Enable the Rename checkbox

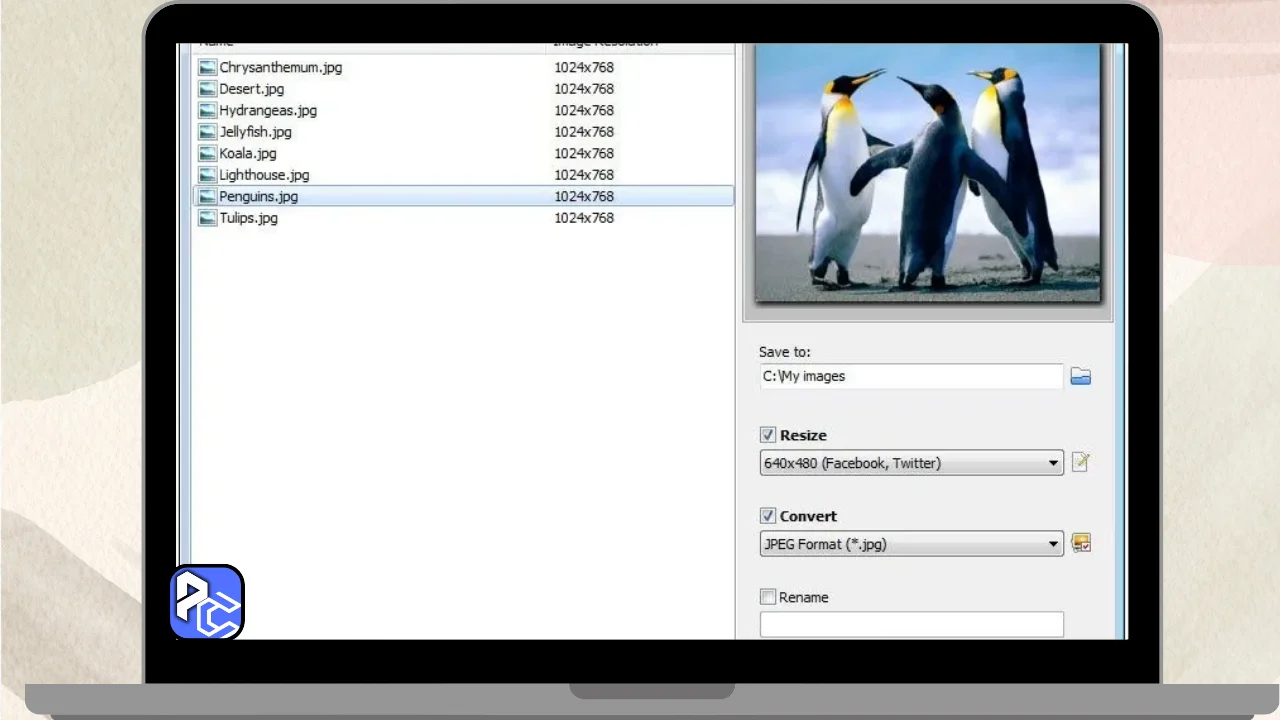[x=768, y=597]
